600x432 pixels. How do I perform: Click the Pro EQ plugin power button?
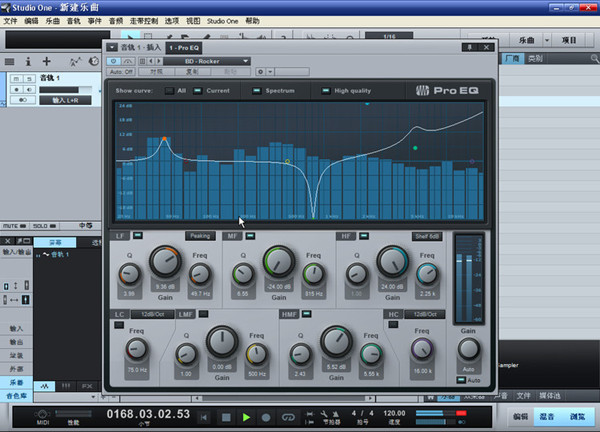coord(114,61)
